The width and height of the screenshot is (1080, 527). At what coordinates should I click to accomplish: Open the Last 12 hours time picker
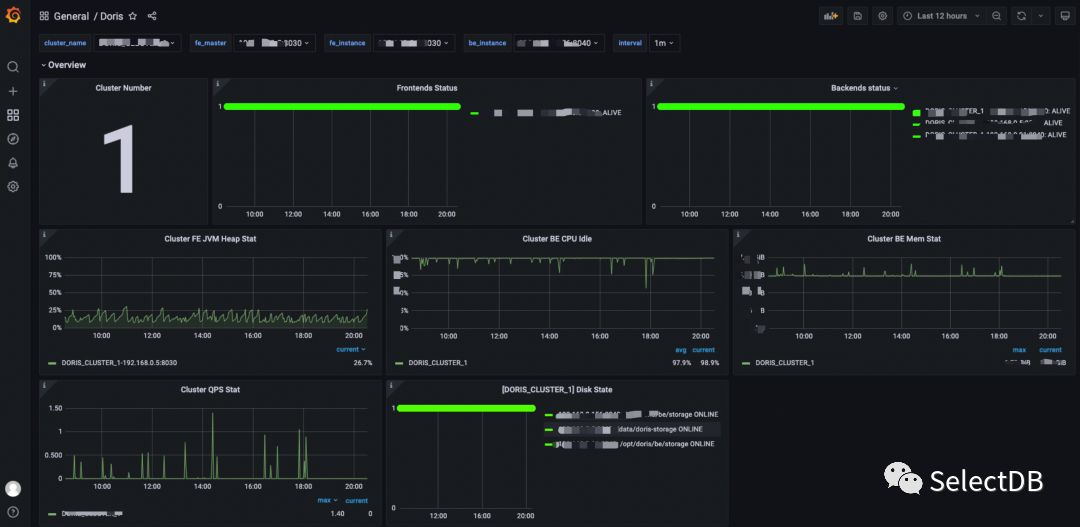[x=942, y=16]
